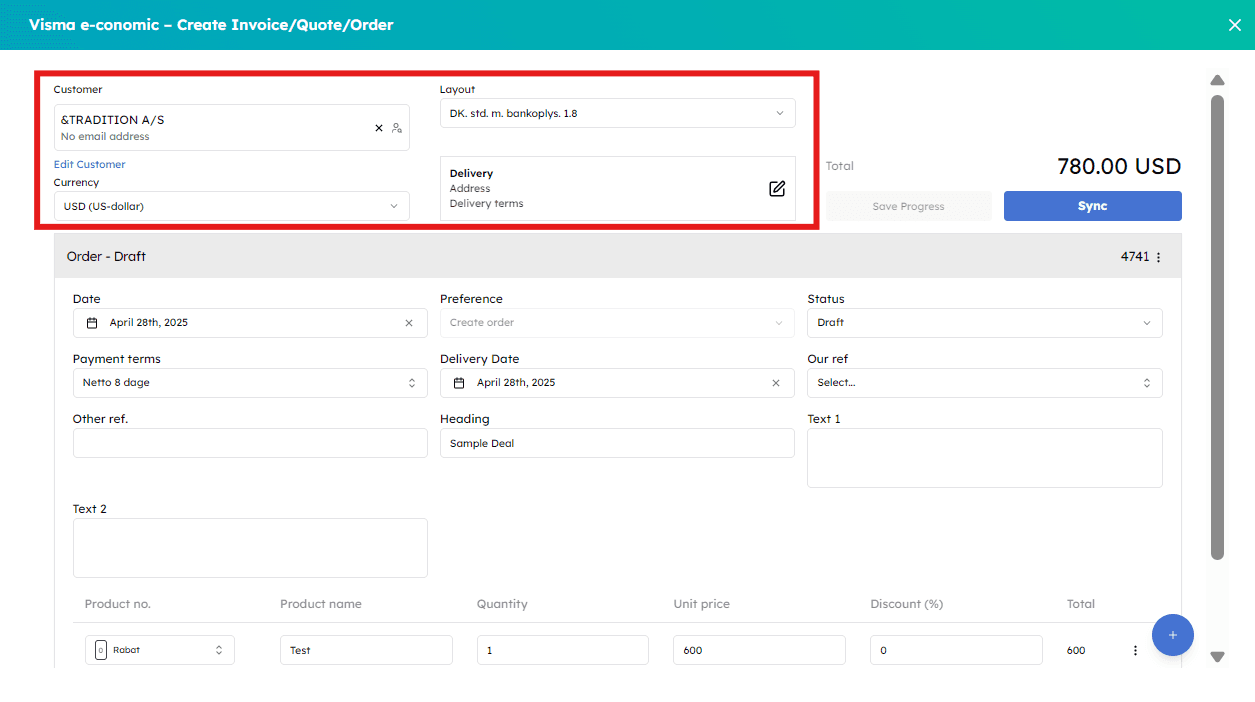Click the Quantity field with value 1

coord(563,650)
